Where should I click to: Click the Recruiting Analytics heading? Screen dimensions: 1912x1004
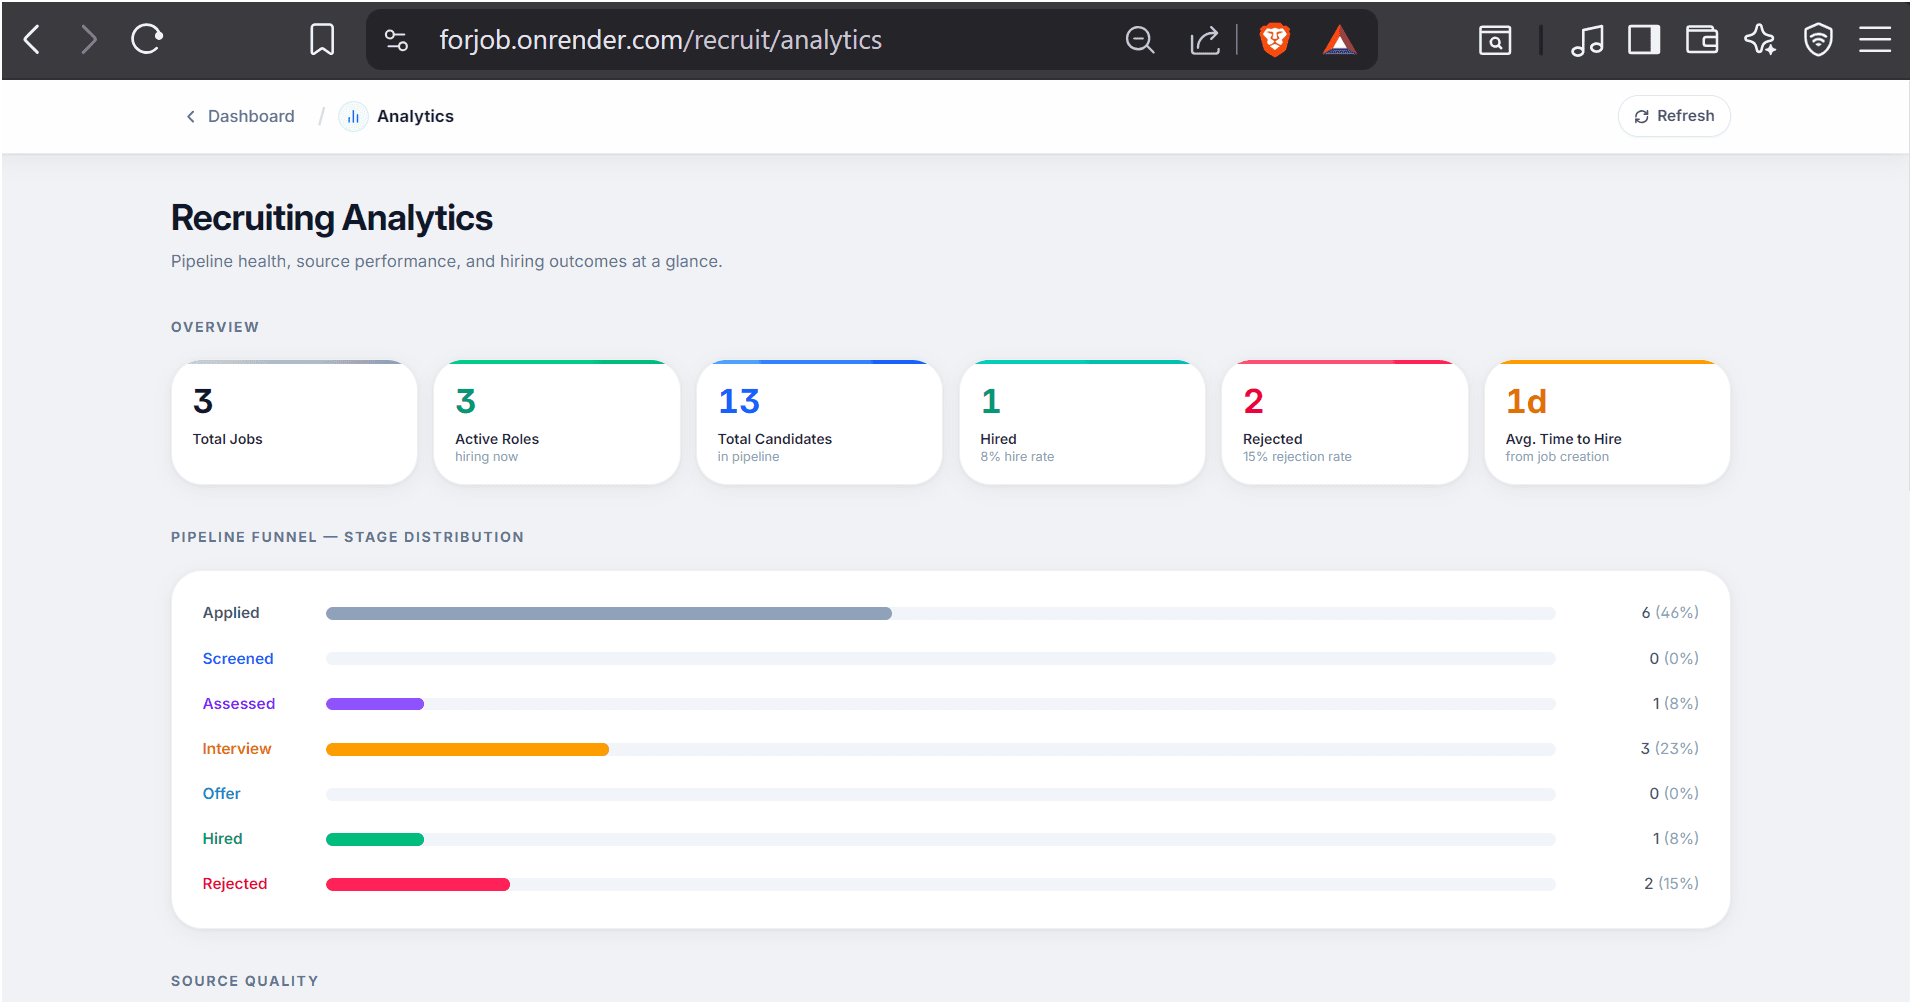click(x=332, y=218)
